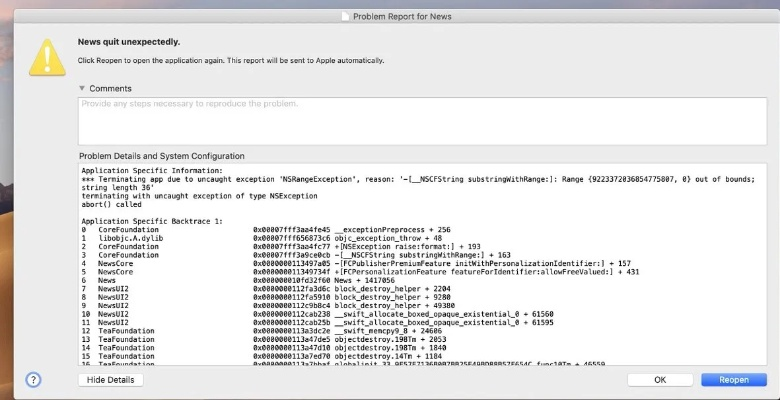Reopen the News application
Image resolution: width=780 pixels, height=400 pixels.
tap(734, 380)
